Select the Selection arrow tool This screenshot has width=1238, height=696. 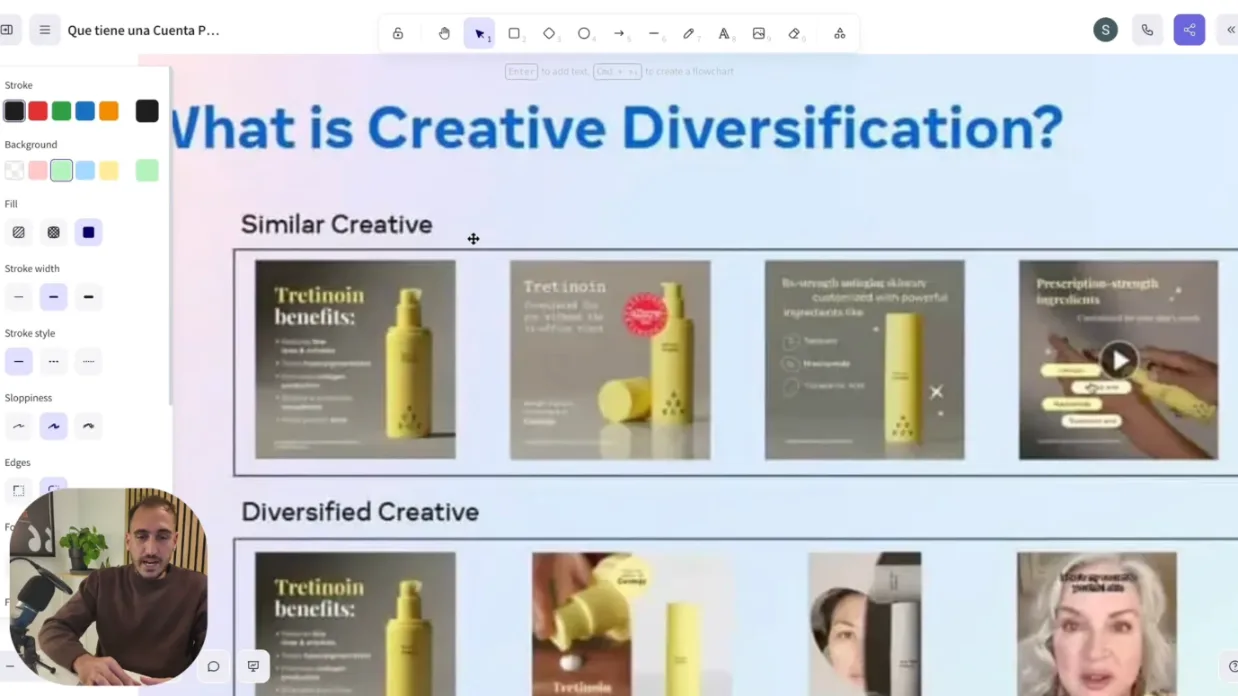point(479,33)
